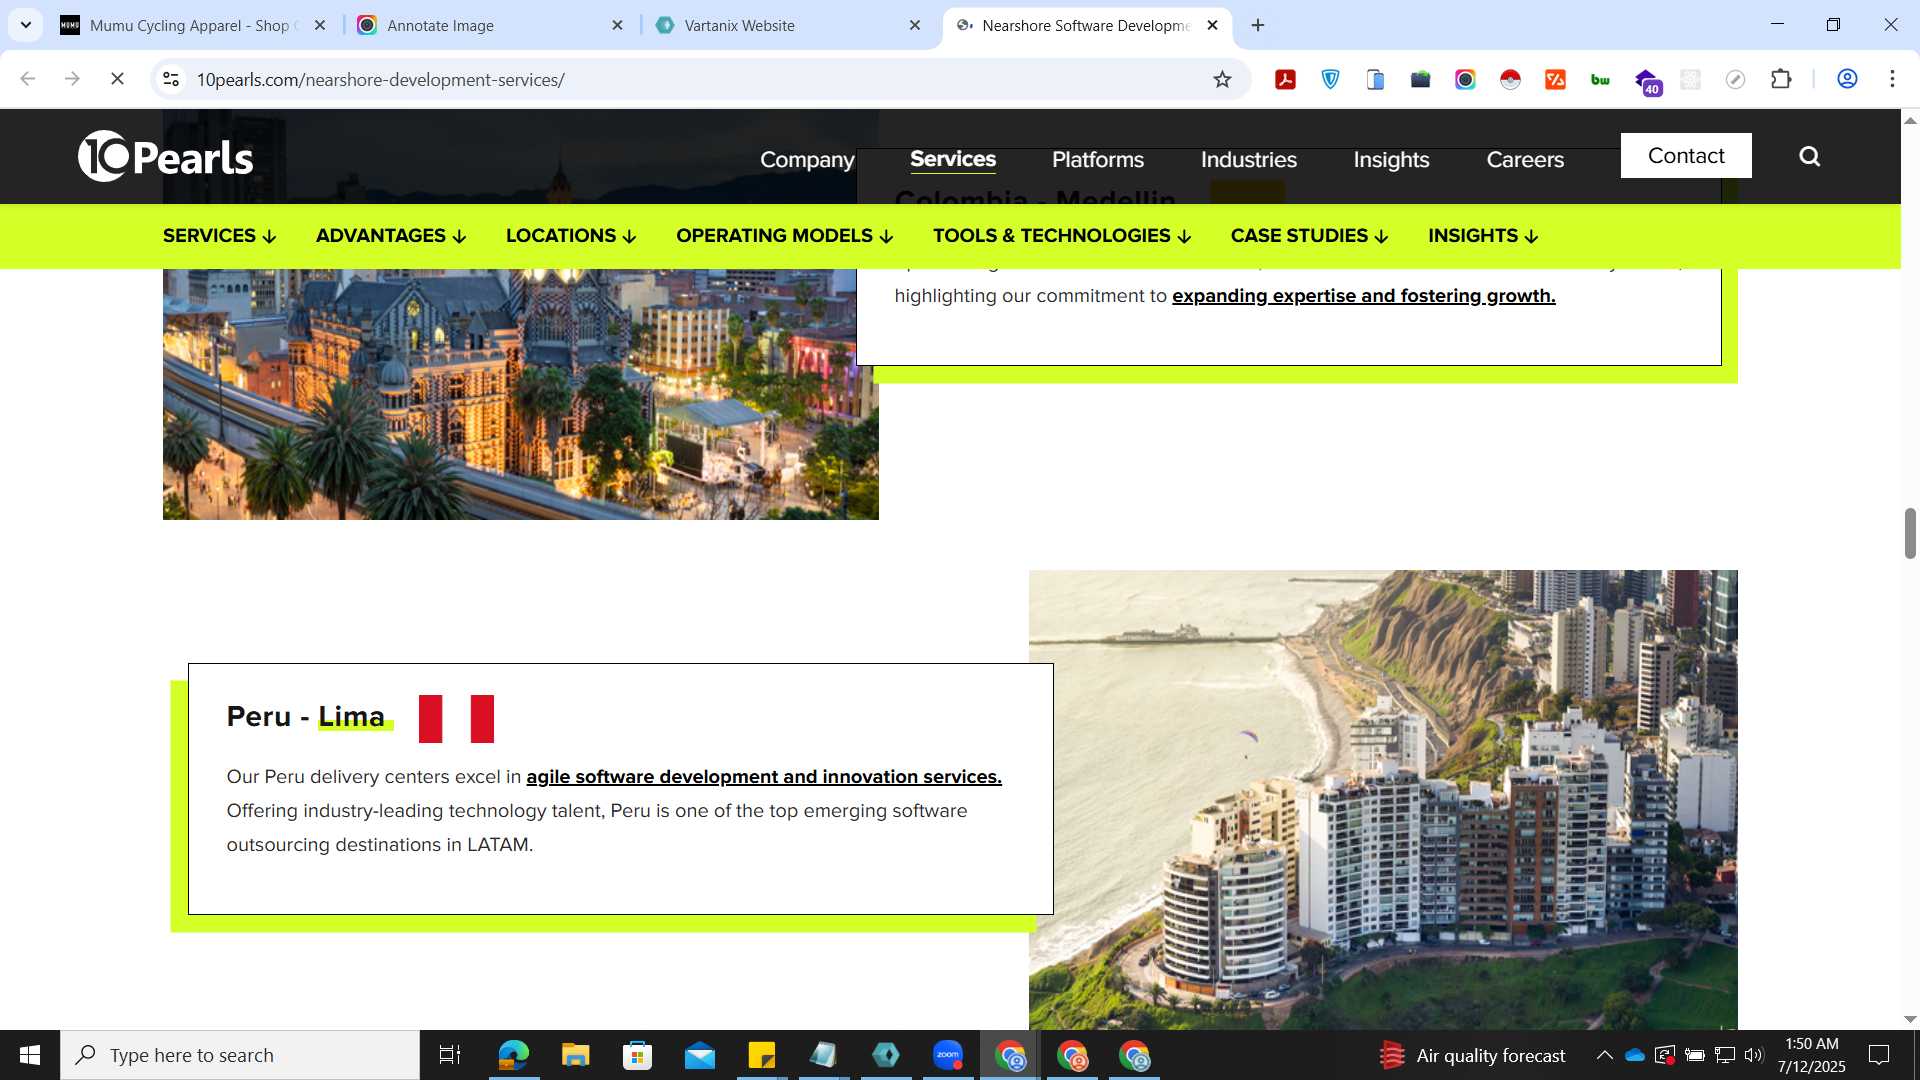1920x1080 pixels.
Task: Click the address bar URL
Action: [380, 80]
